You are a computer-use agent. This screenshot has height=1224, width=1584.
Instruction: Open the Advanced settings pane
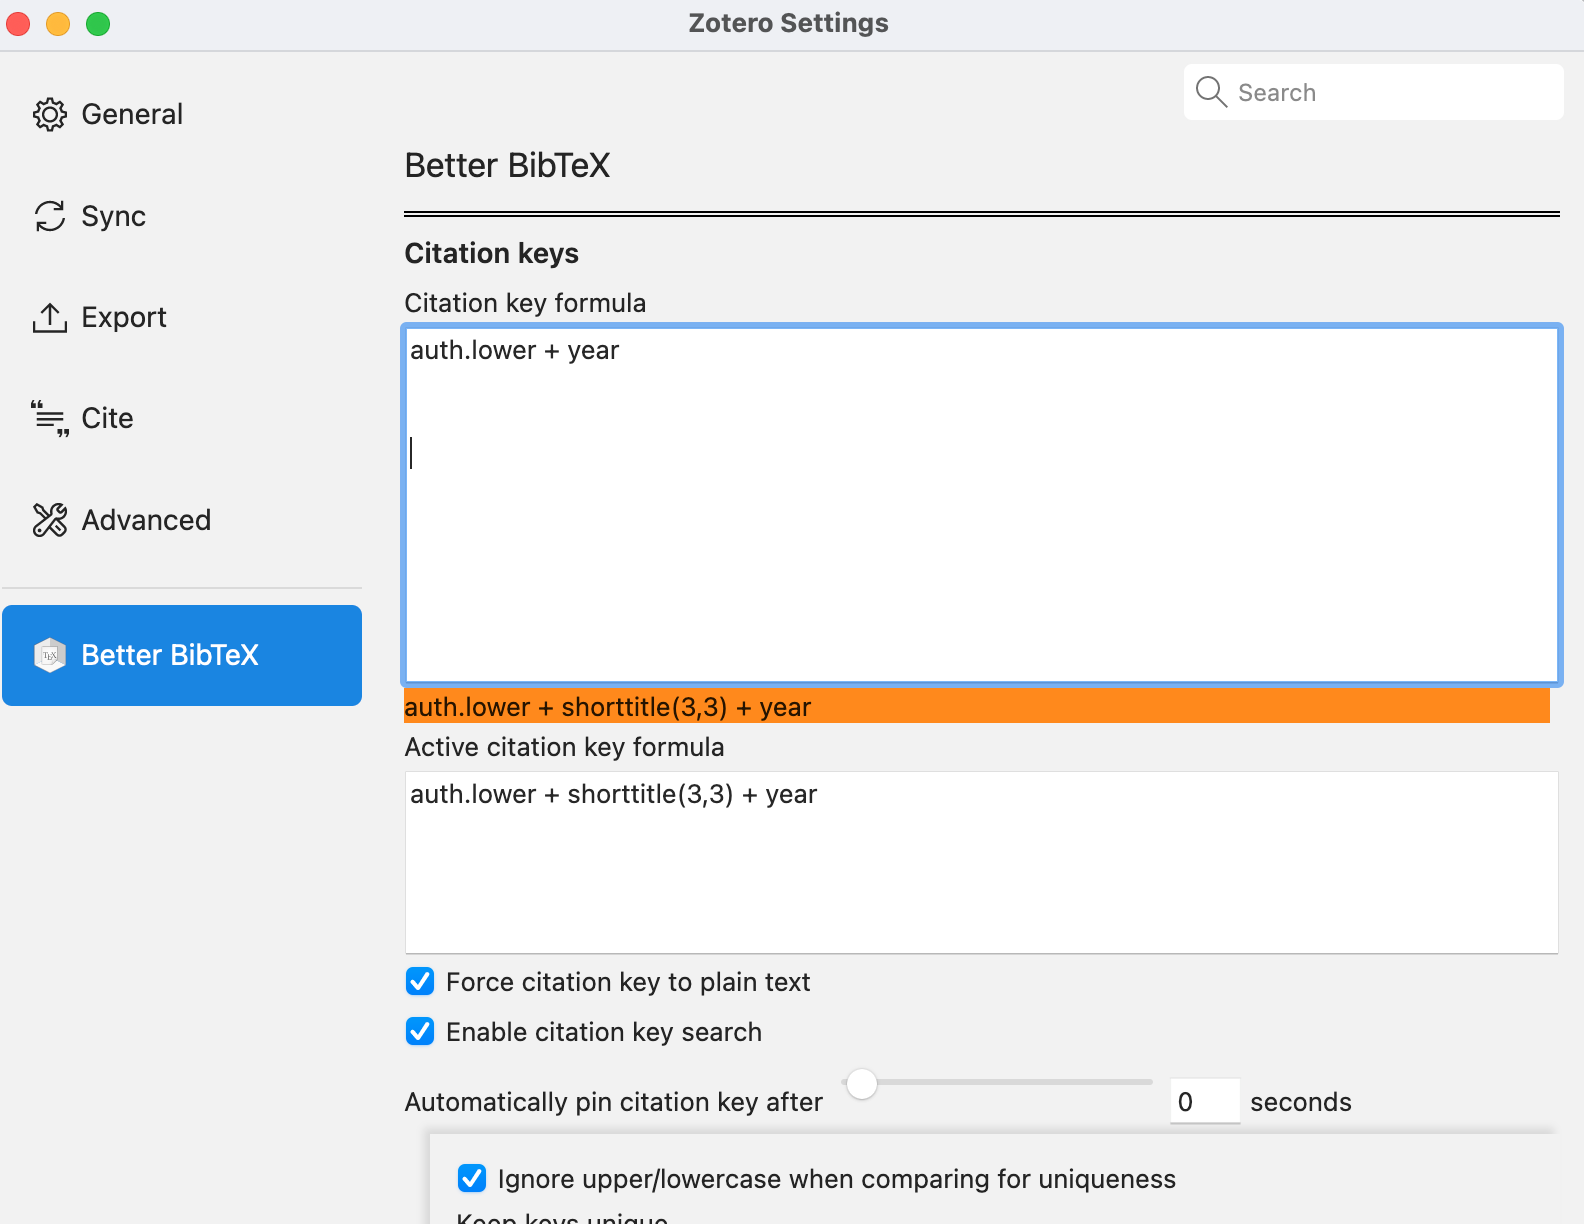181,520
